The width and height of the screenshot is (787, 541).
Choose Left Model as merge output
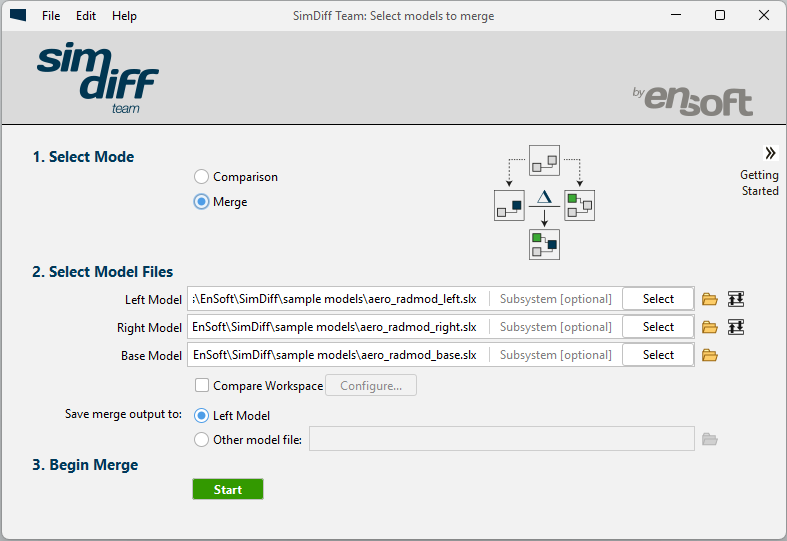point(201,416)
